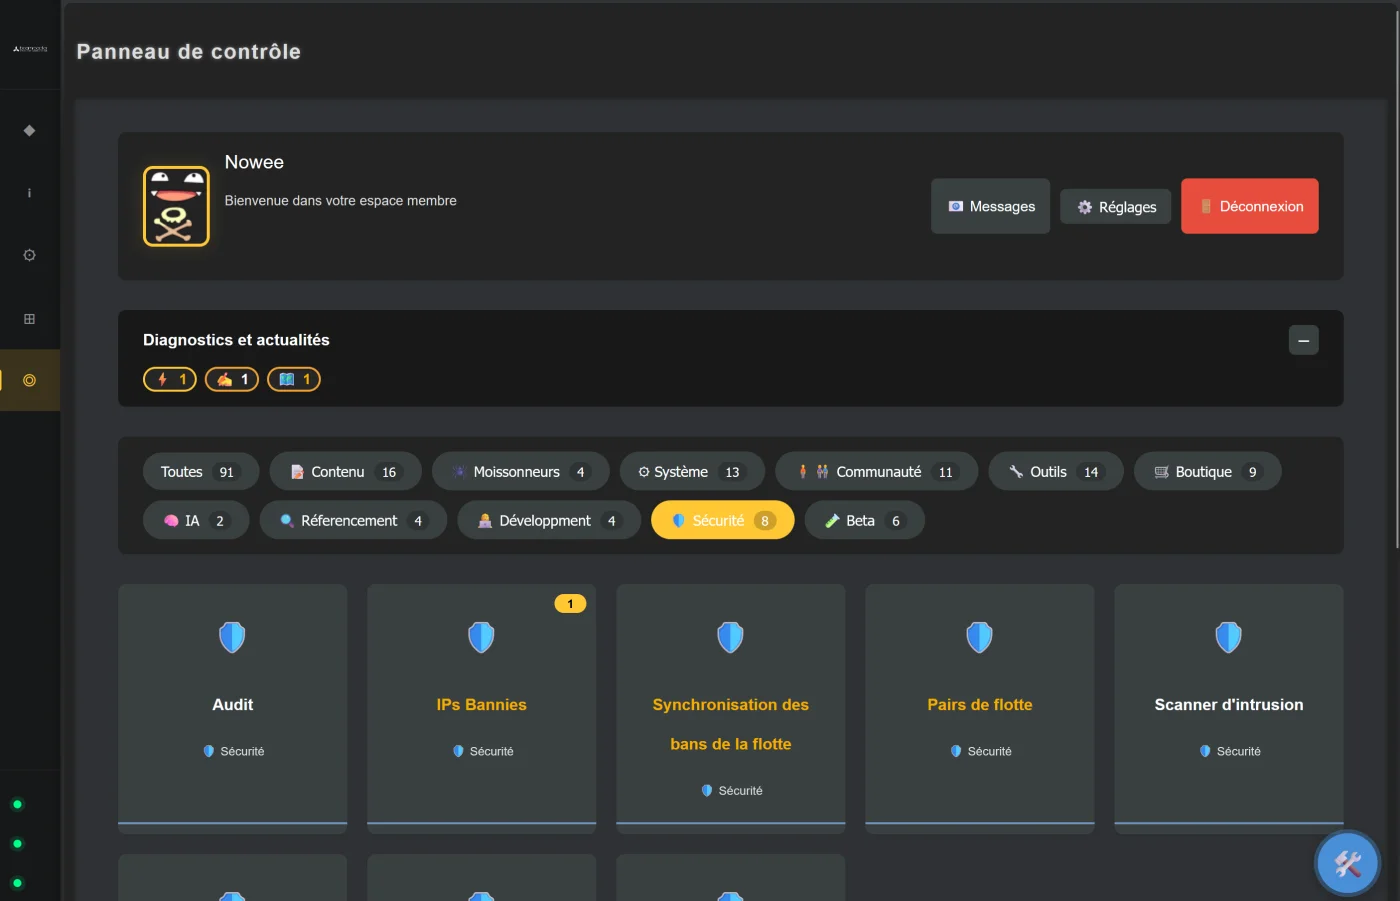Image resolution: width=1400 pixels, height=901 pixels.
Task: Click shield icon on Scanner d'intrusion card
Action: tap(1229, 637)
